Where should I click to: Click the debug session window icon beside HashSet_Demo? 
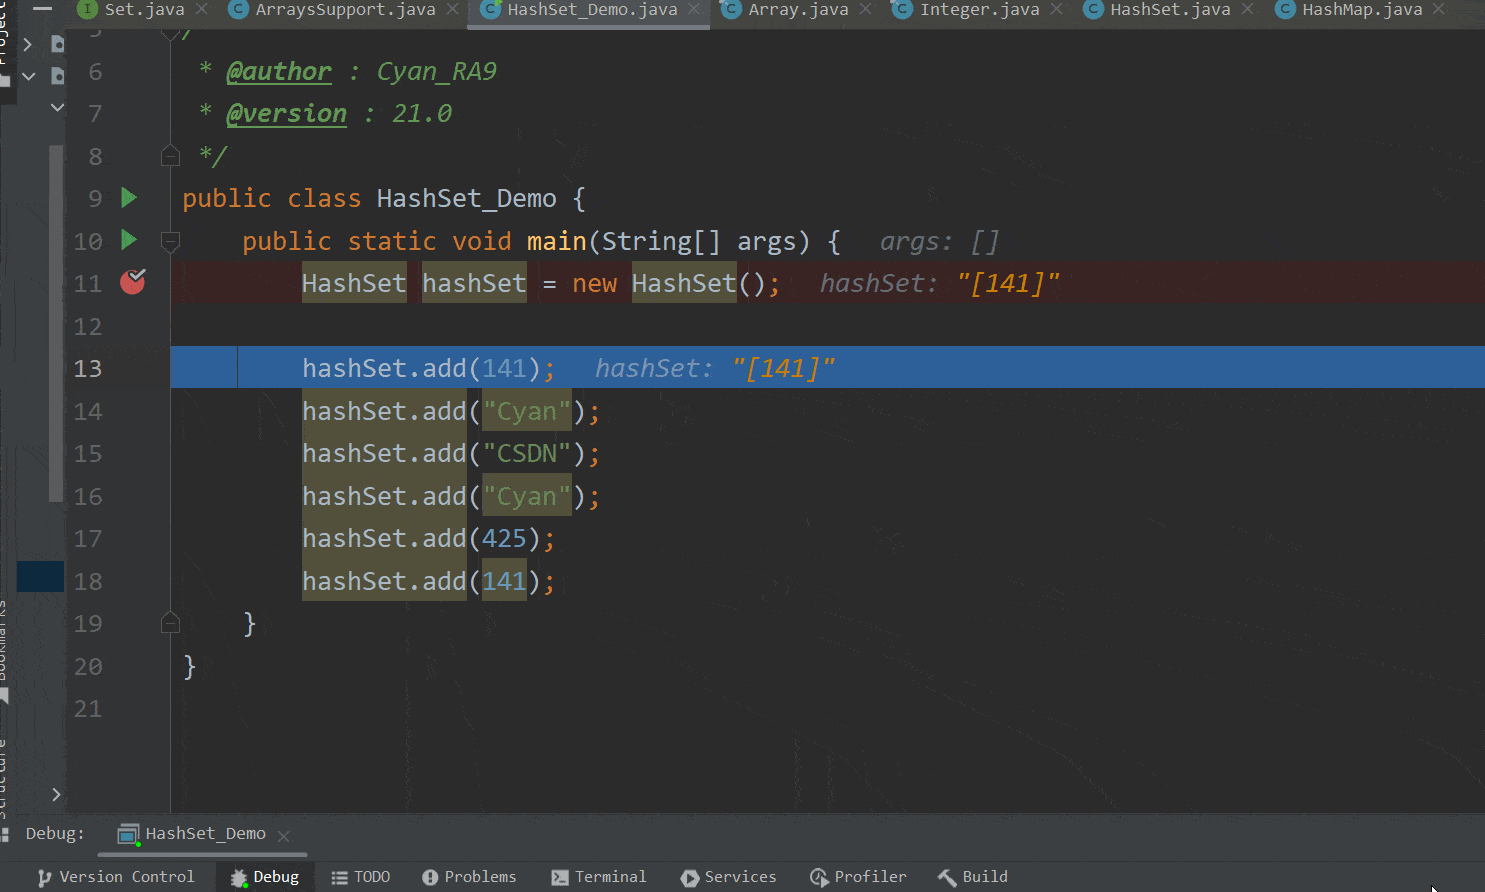128,834
